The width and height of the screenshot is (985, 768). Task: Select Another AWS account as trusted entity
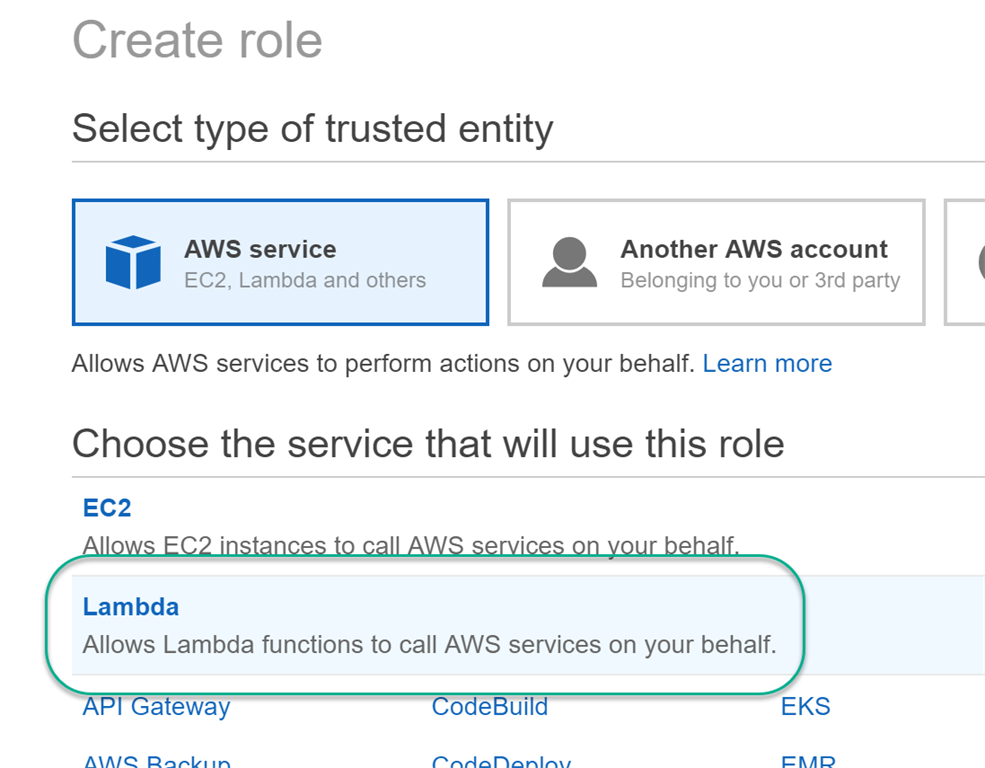(715, 262)
